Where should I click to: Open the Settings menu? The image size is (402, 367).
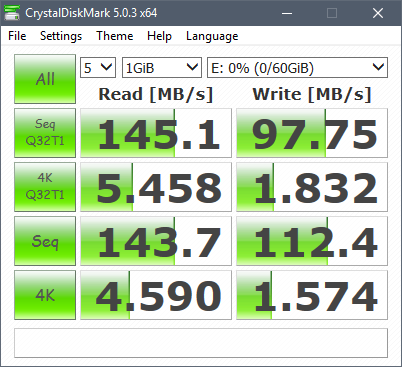[61, 36]
